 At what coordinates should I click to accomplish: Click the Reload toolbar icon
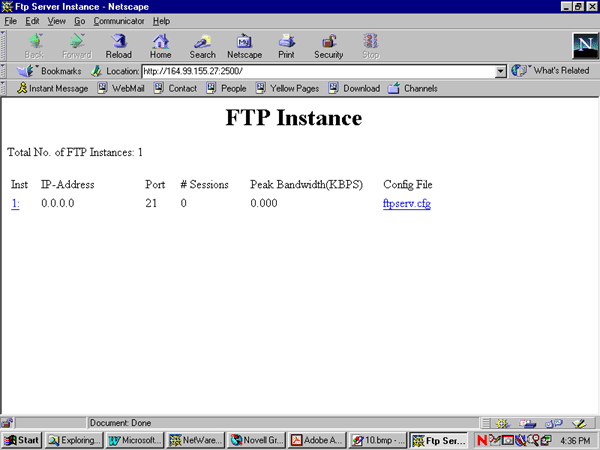point(118,45)
